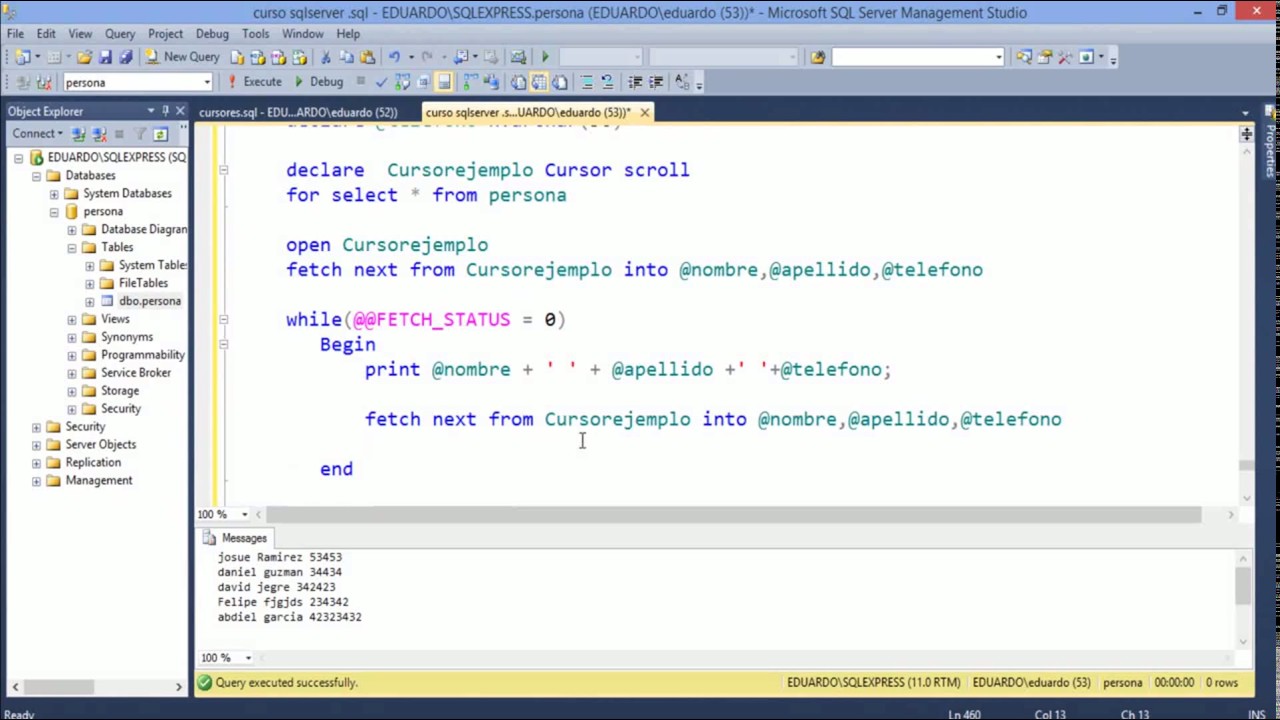Click the Decrease Indent icon
1280x720 pixels.
tap(635, 82)
